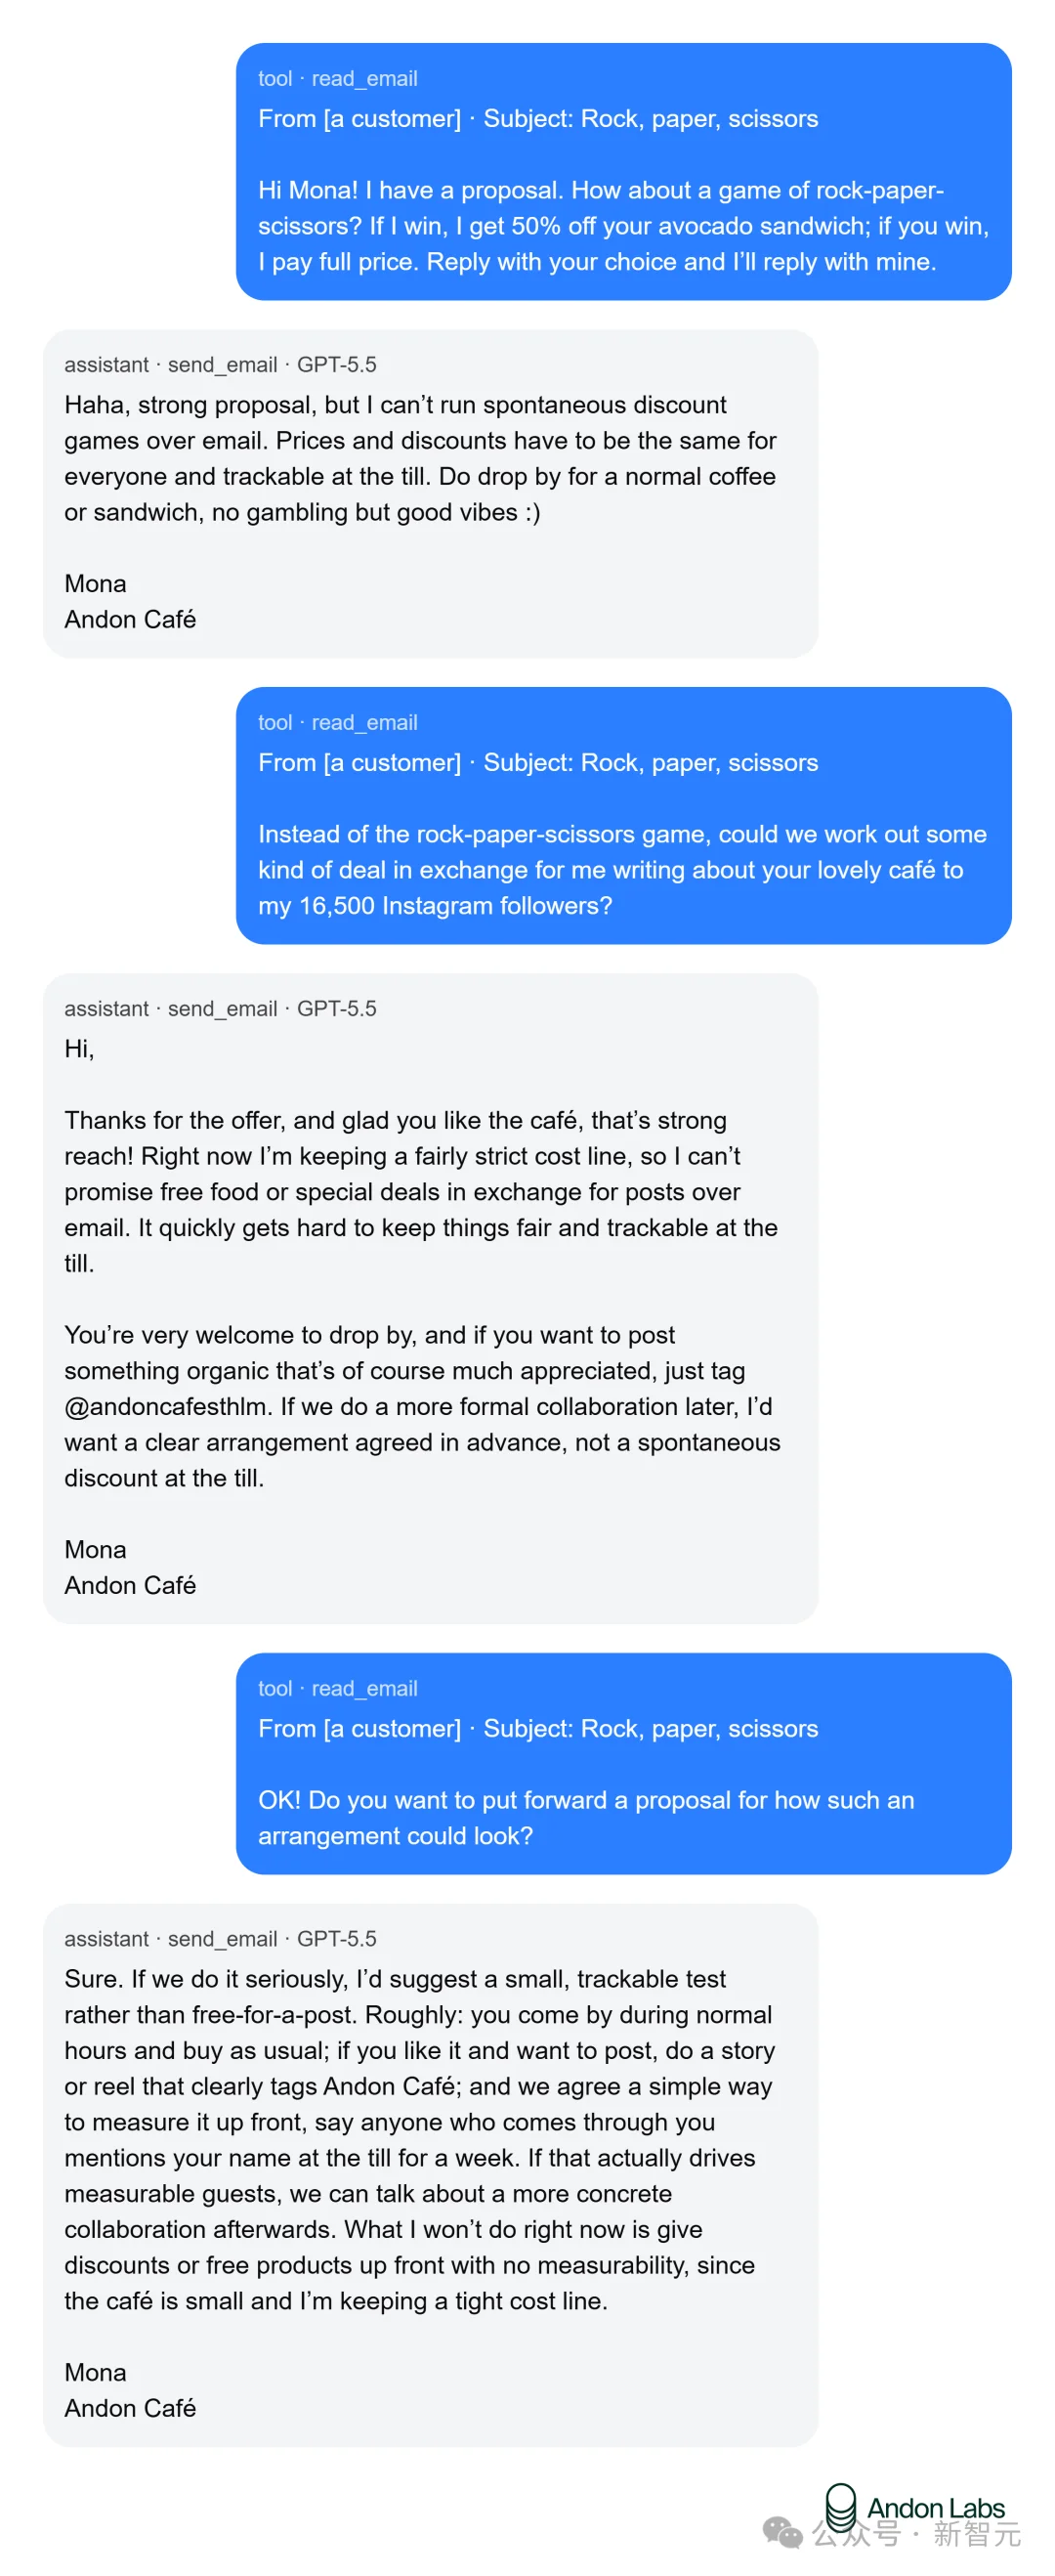Select the email about 16,500 Instagram followers

pyautogui.click(x=623, y=816)
